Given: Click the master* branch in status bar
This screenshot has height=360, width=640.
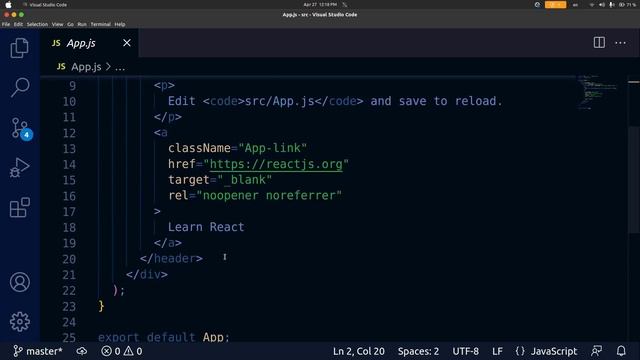Looking at the screenshot, I should pyautogui.click(x=38, y=351).
